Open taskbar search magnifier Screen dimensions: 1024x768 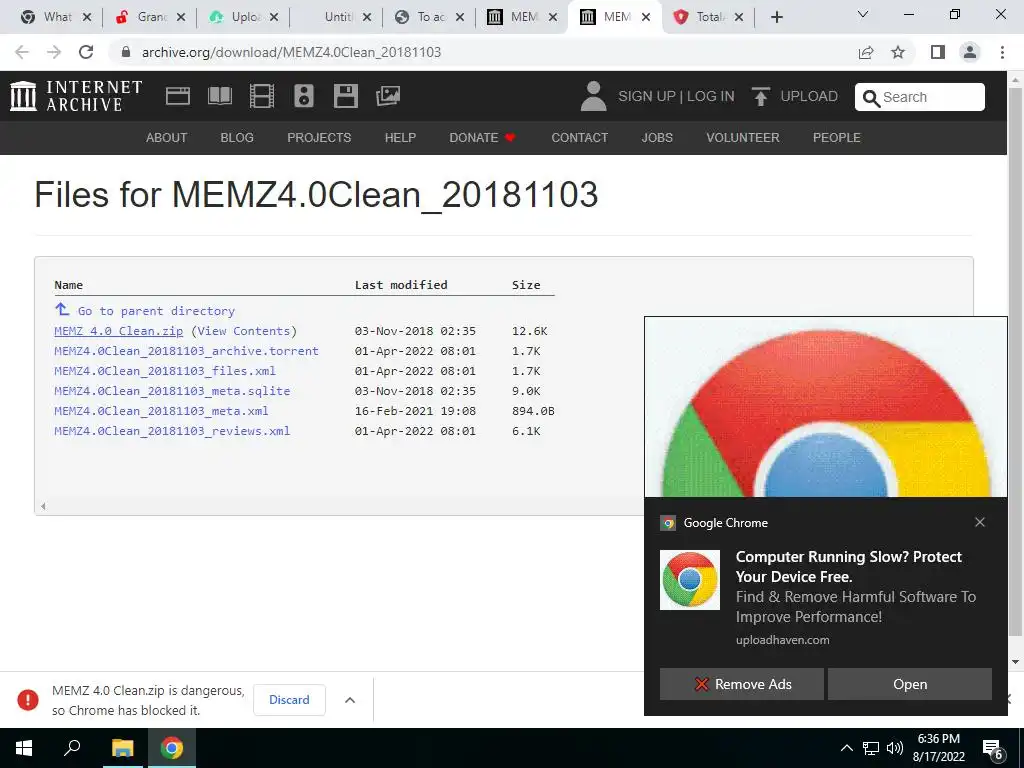[x=72, y=748]
